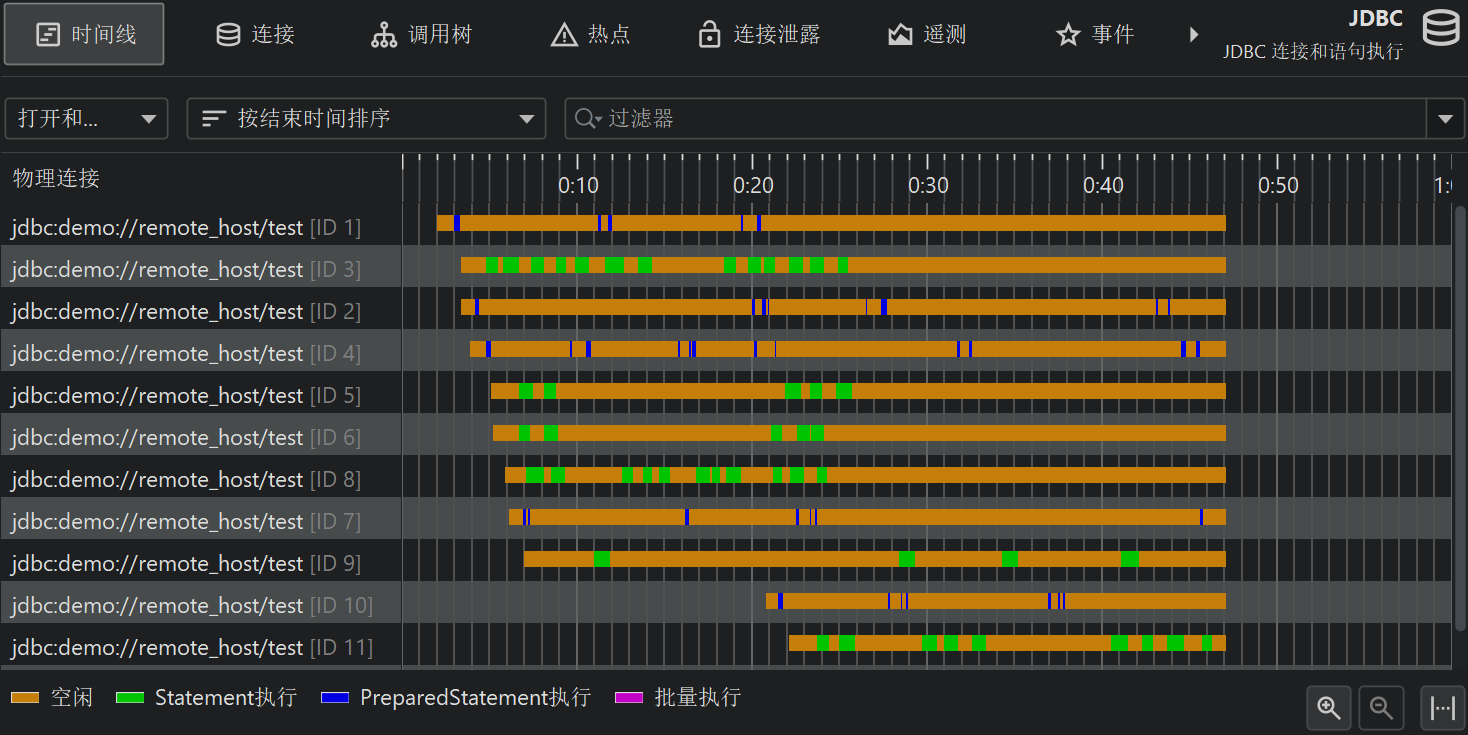Click the fit-to-window zoom icon

pyautogui.click(x=1442, y=708)
